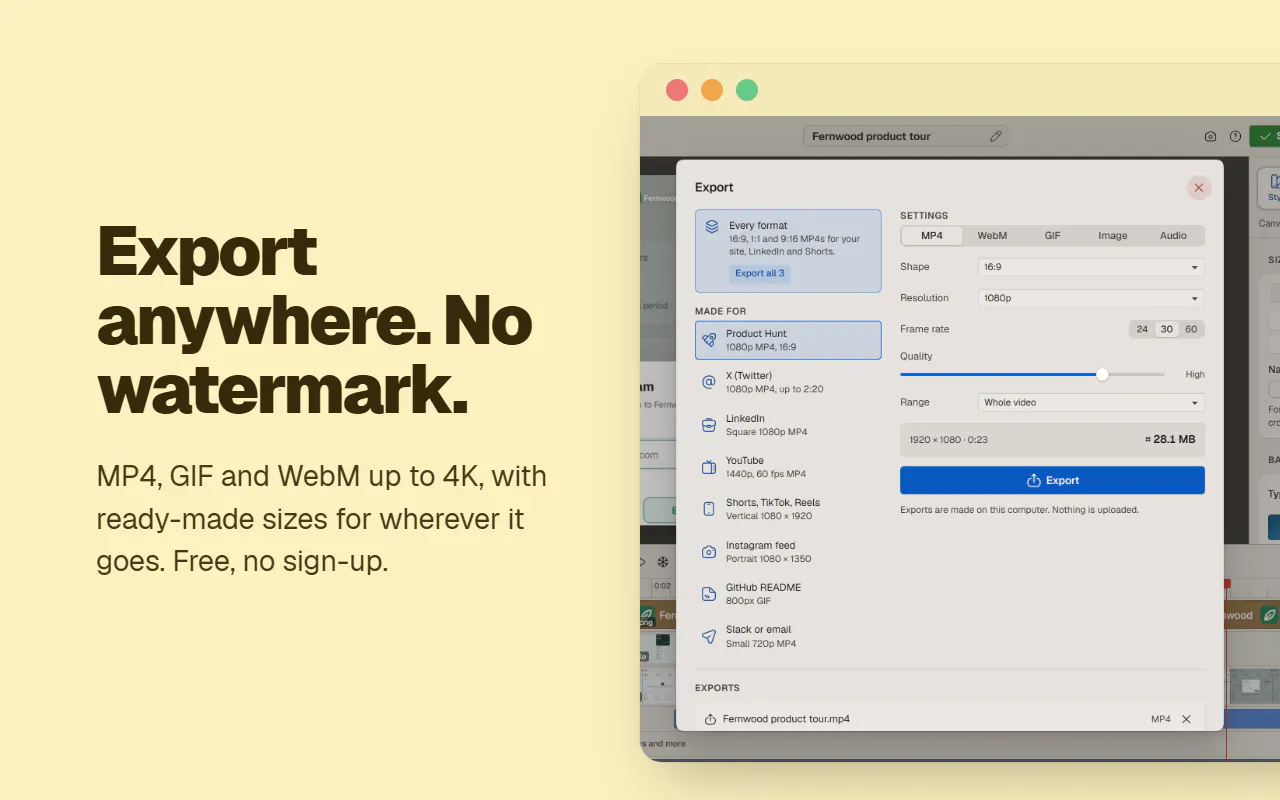Remove Fernwood product tour.mp4 from exports list
Viewport: 1280px width, 800px height.
click(1186, 719)
